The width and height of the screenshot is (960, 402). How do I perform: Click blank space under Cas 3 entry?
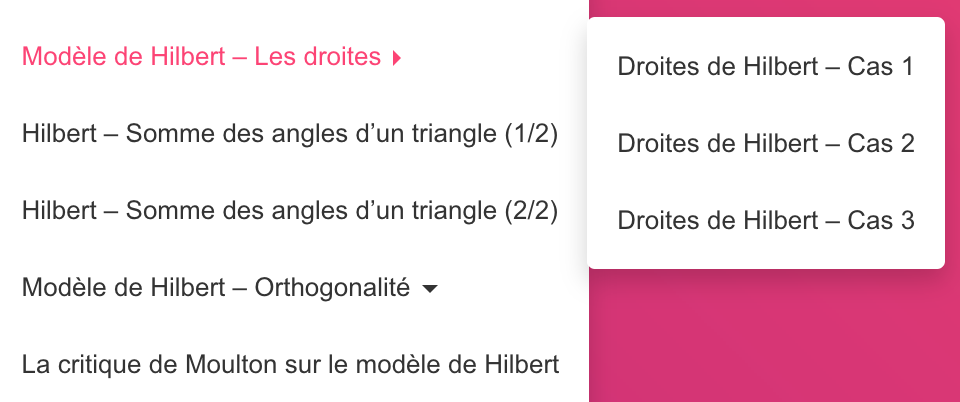click(x=765, y=252)
